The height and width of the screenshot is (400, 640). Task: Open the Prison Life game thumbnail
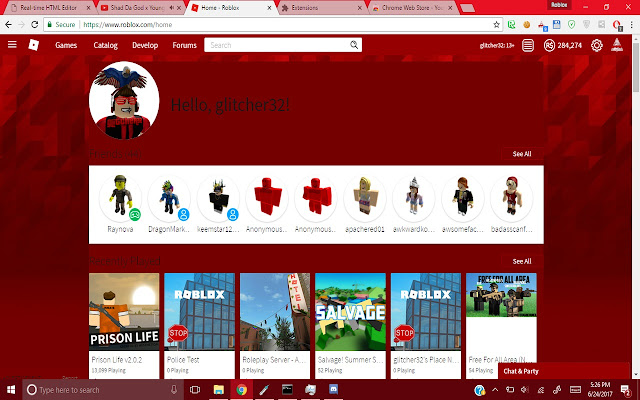pos(124,312)
